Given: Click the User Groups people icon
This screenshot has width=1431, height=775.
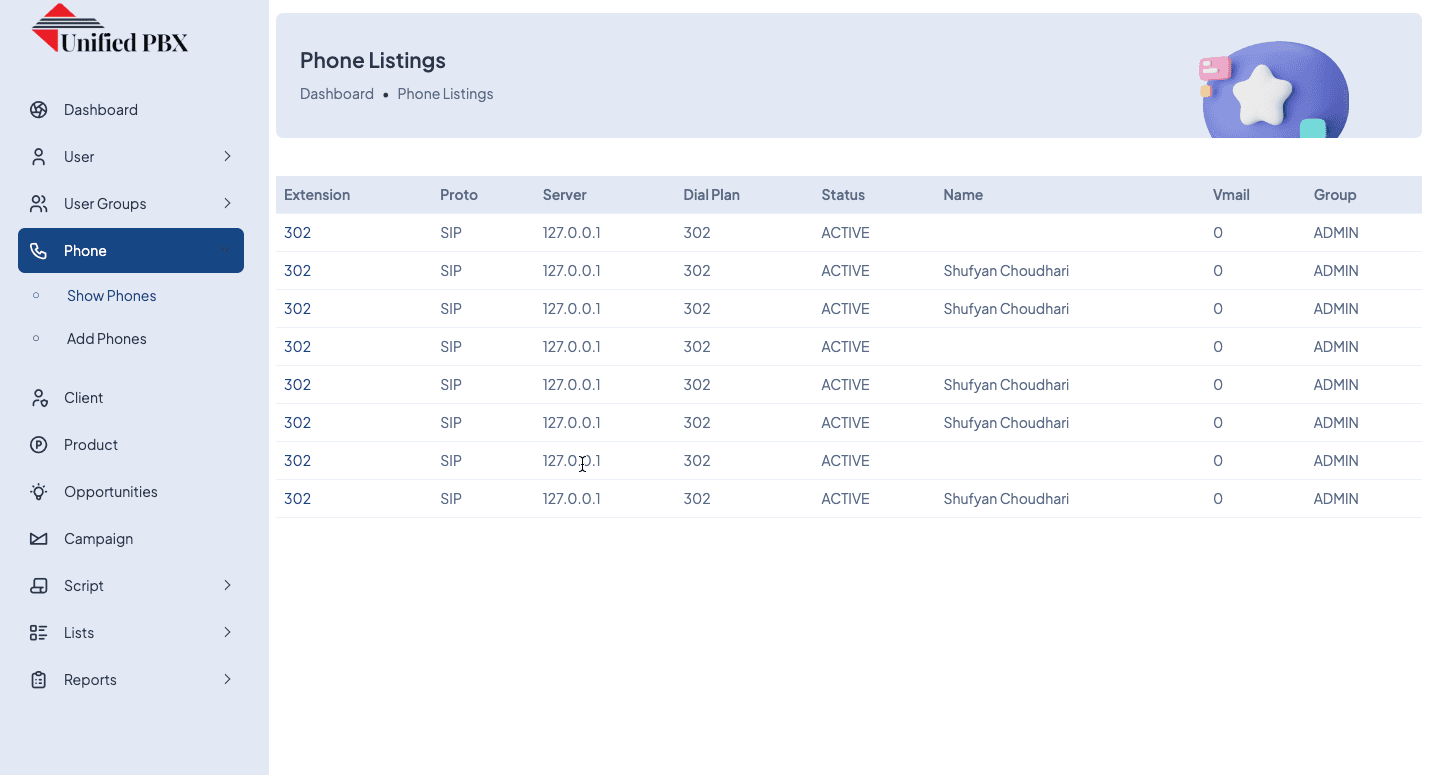Looking at the screenshot, I should [39, 204].
